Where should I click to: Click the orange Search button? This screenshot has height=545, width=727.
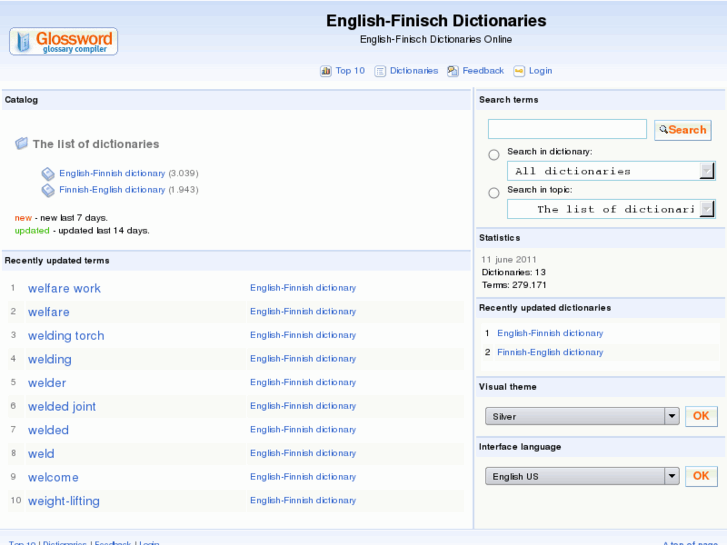[x=683, y=130]
